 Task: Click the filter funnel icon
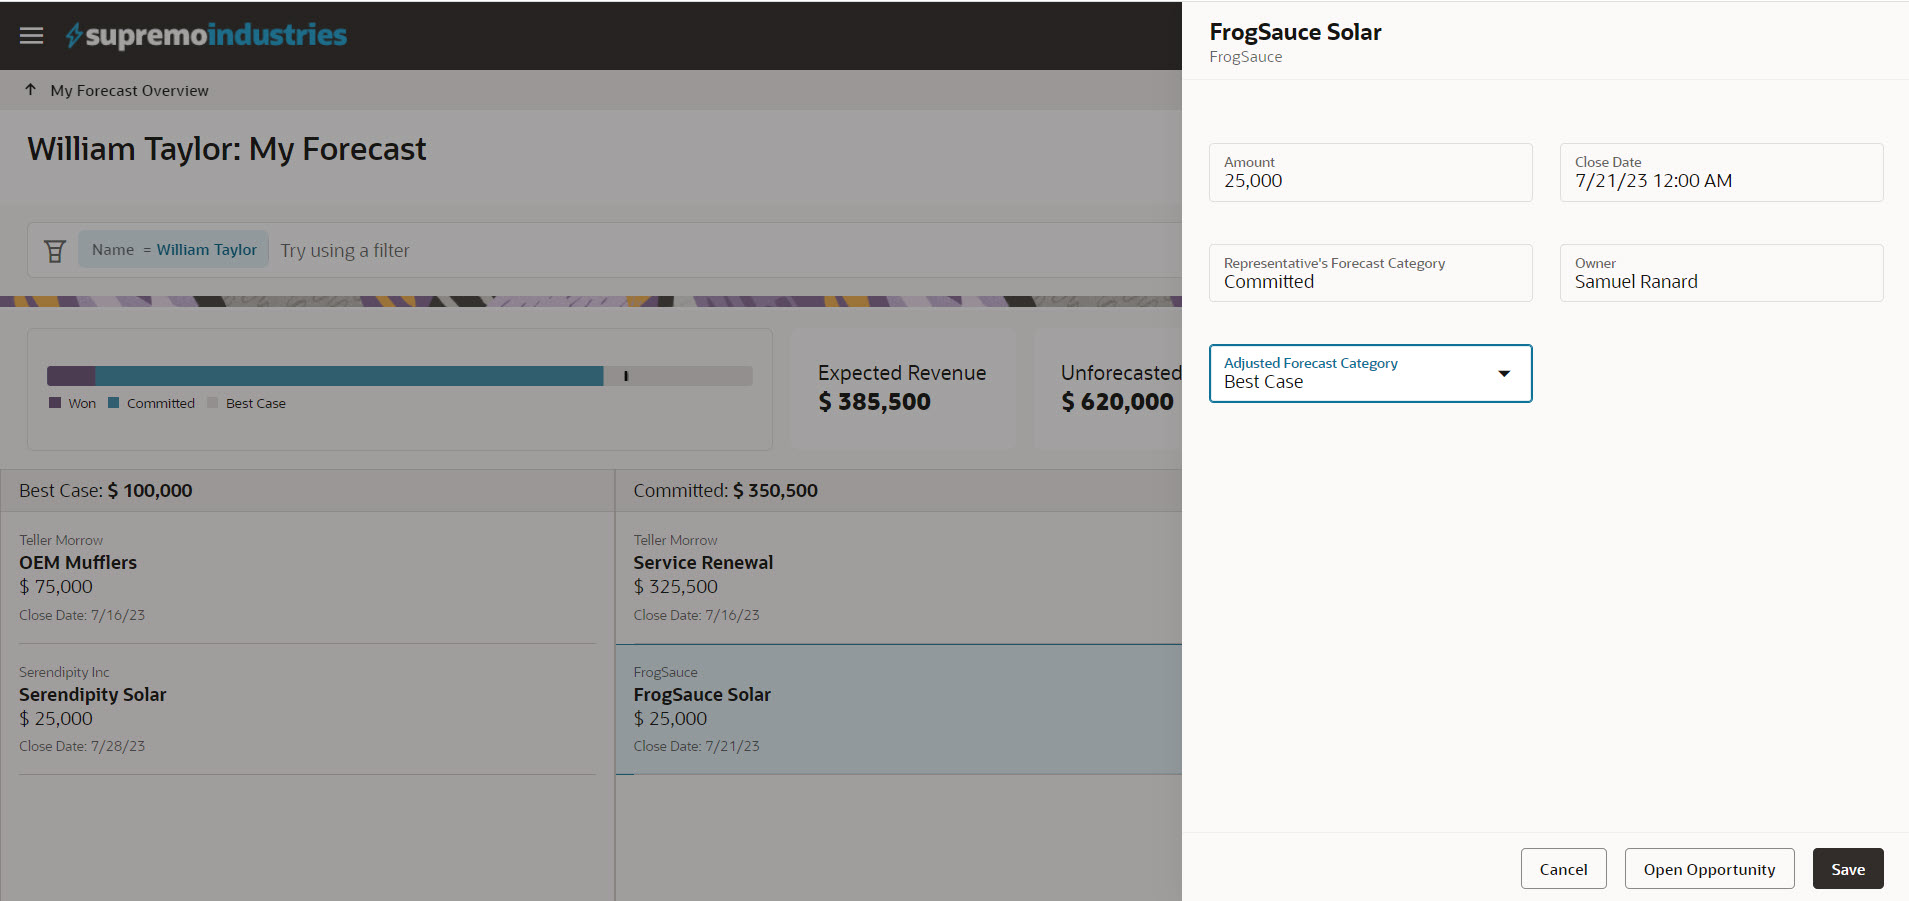pyautogui.click(x=55, y=251)
